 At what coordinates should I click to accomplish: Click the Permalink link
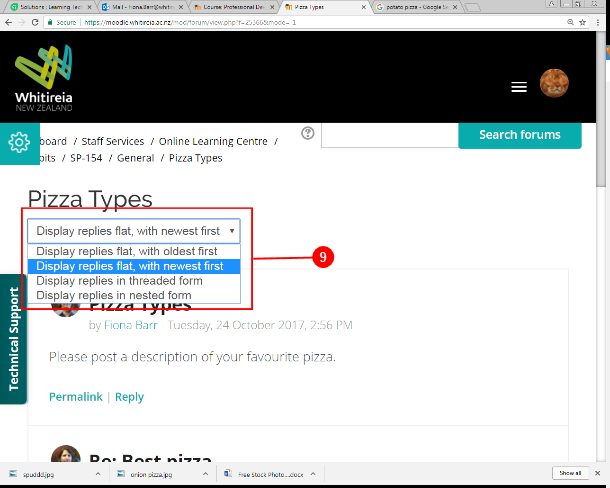point(75,397)
